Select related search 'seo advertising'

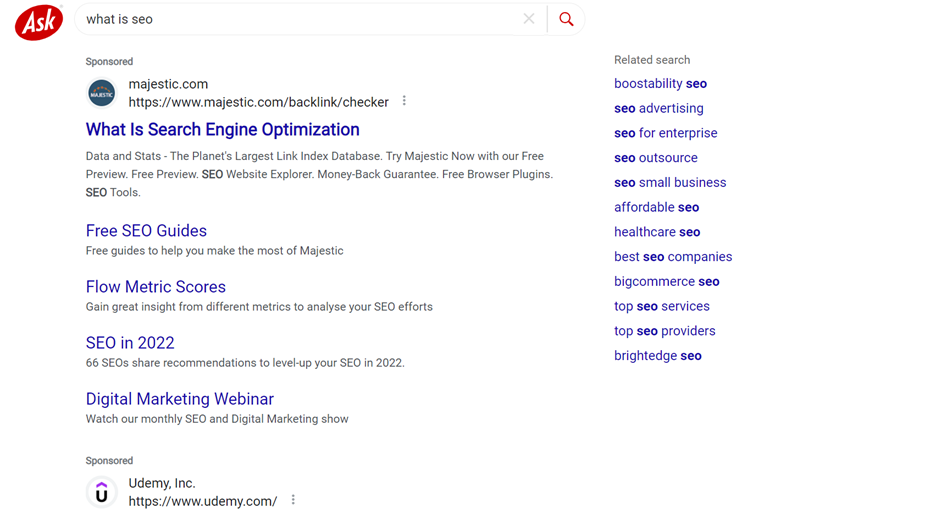tap(658, 109)
